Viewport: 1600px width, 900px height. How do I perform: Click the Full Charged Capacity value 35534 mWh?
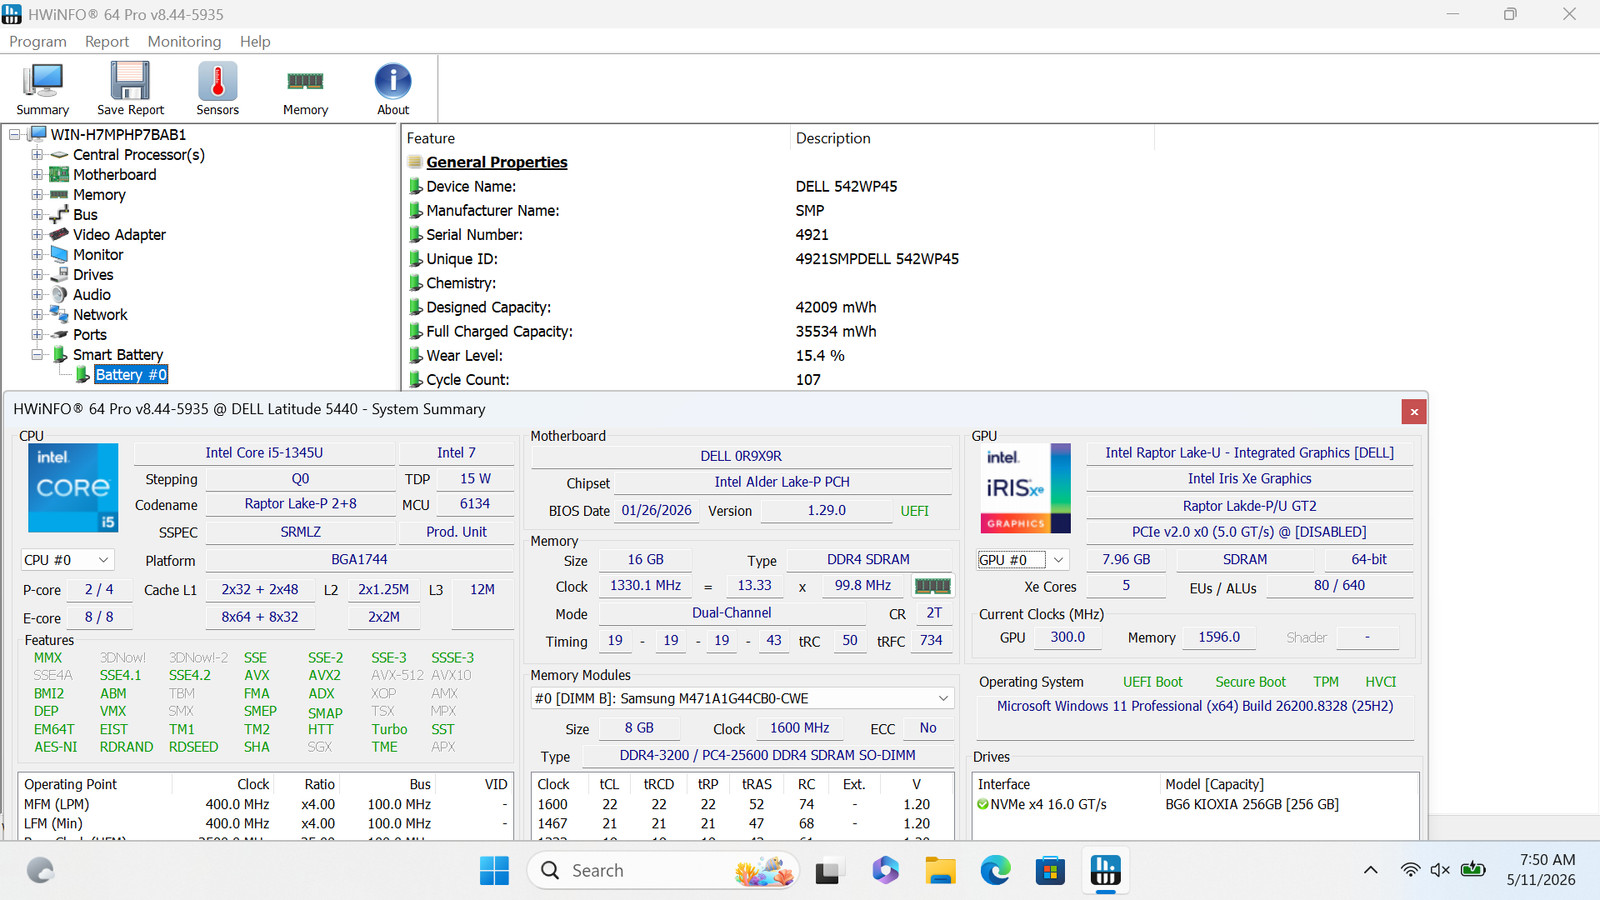pos(836,331)
